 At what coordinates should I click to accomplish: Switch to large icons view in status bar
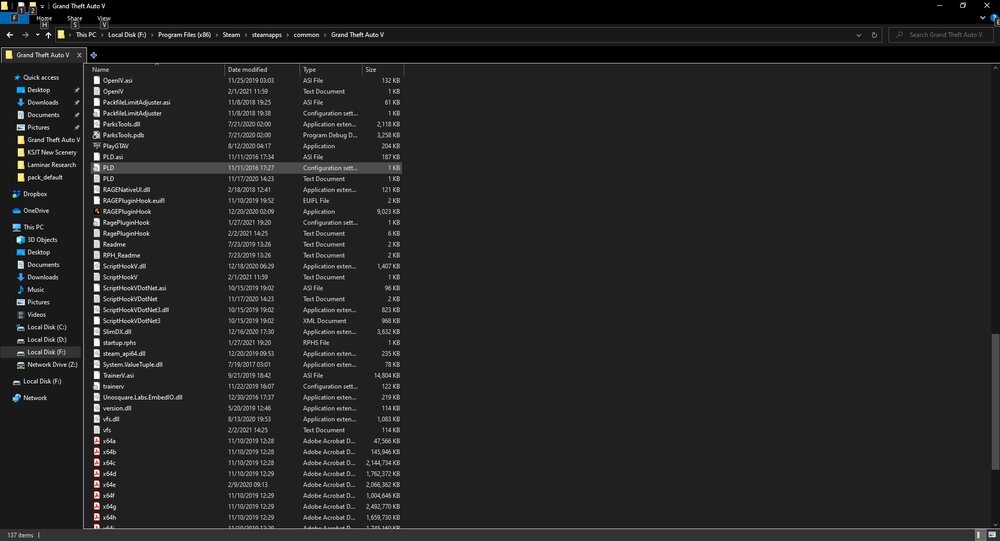[x=992, y=535]
